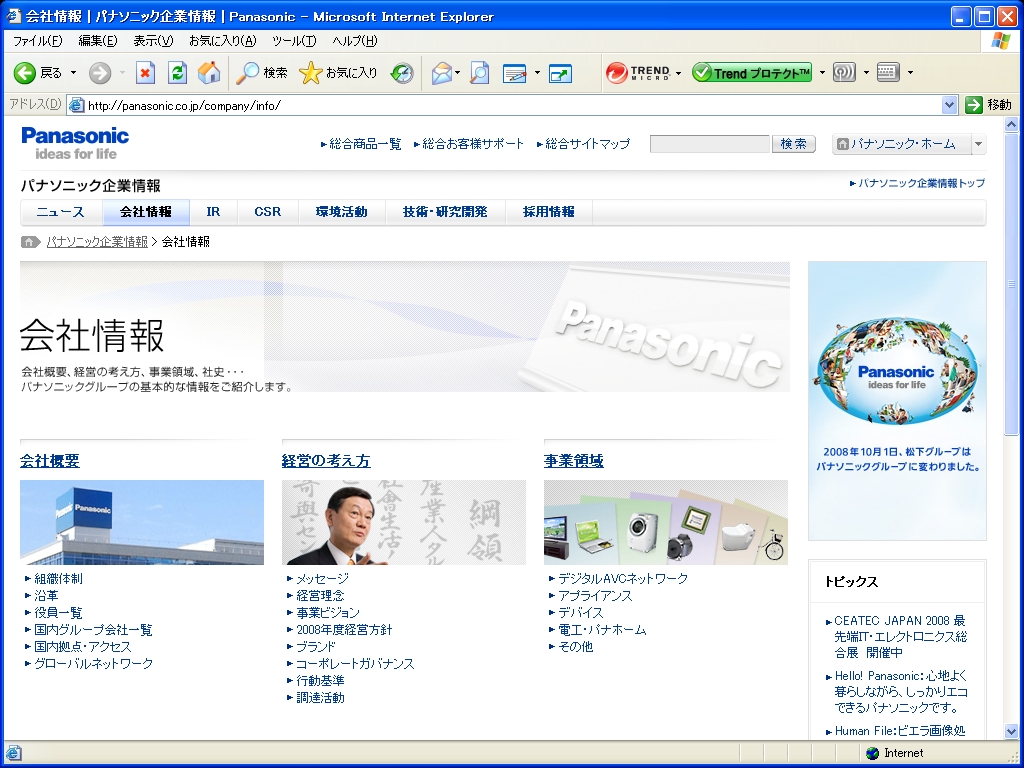
Task: Click the wireless signal toolbar icon
Action: point(844,72)
